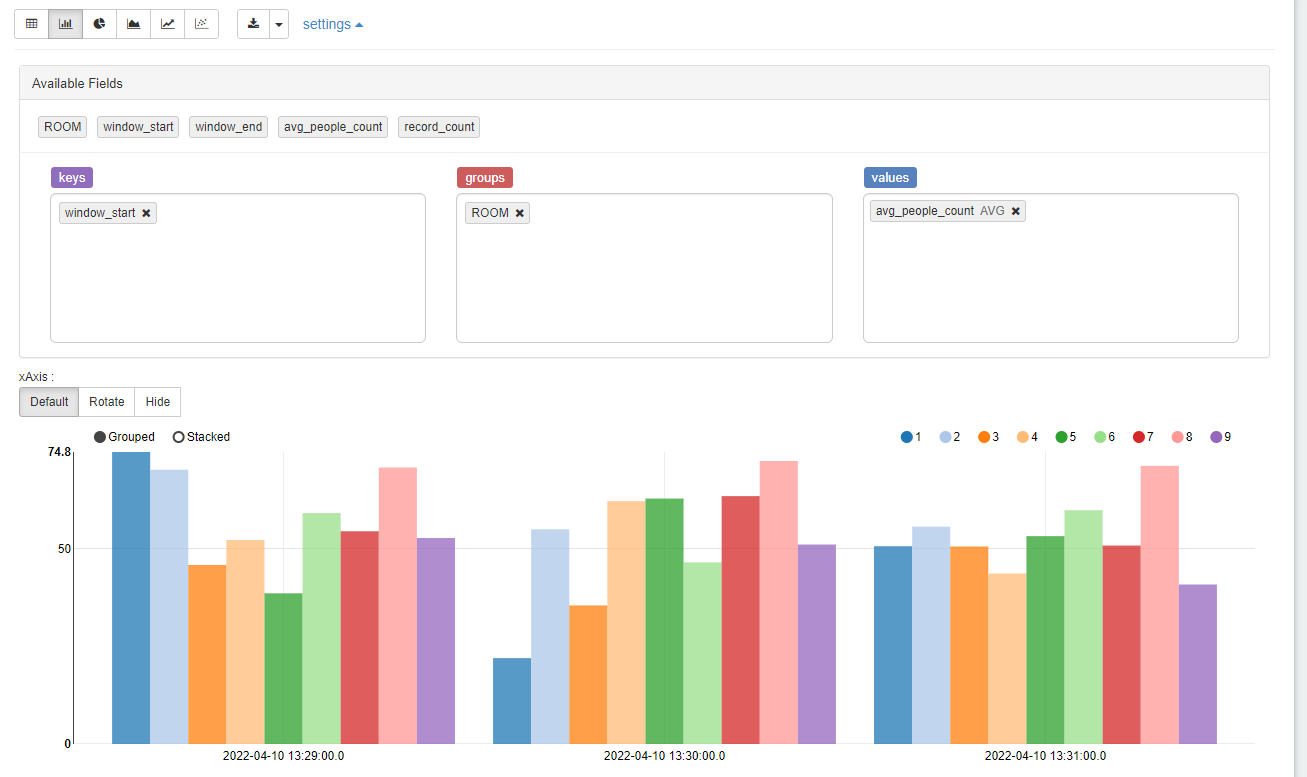Switch to table view icon
The height and width of the screenshot is (777, 1307).
[x=32, y=24]
